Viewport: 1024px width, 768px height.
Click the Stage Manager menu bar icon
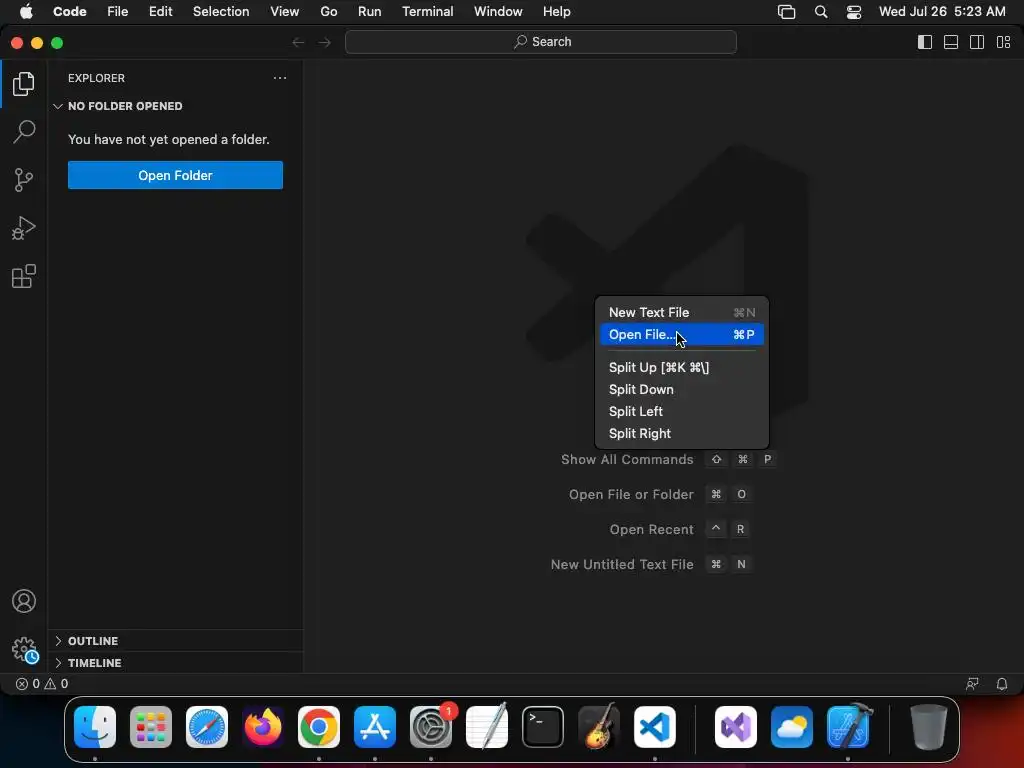[786, 12]
